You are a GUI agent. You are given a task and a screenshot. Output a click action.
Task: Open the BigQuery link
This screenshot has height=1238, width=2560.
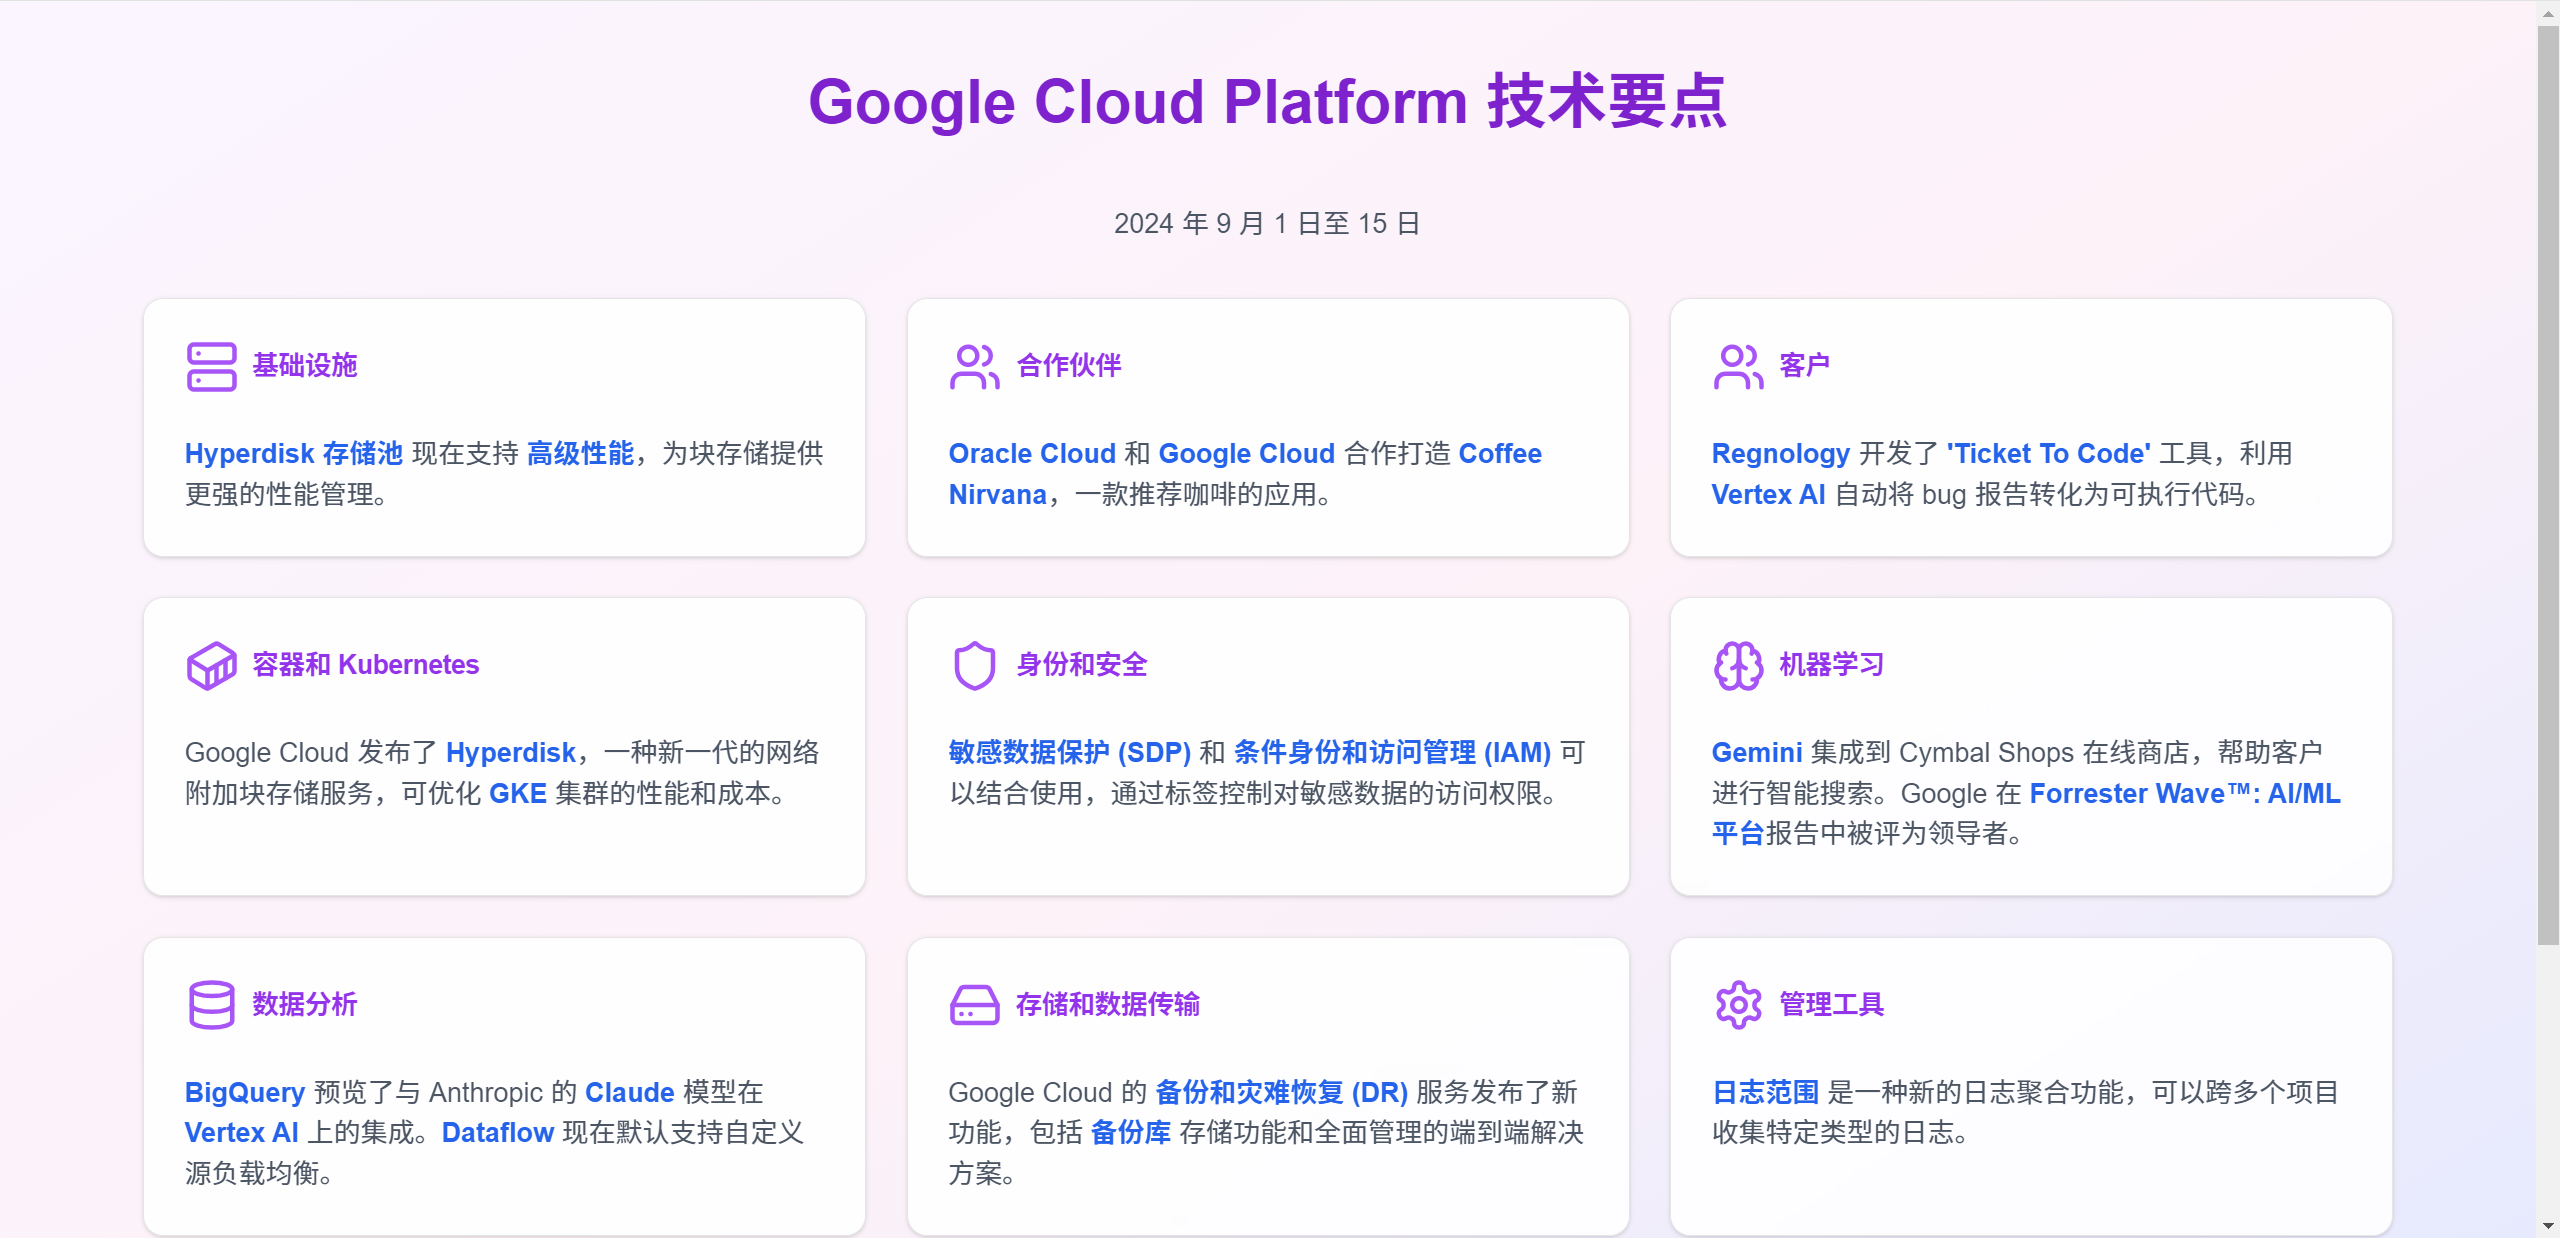click(243, 1092)
